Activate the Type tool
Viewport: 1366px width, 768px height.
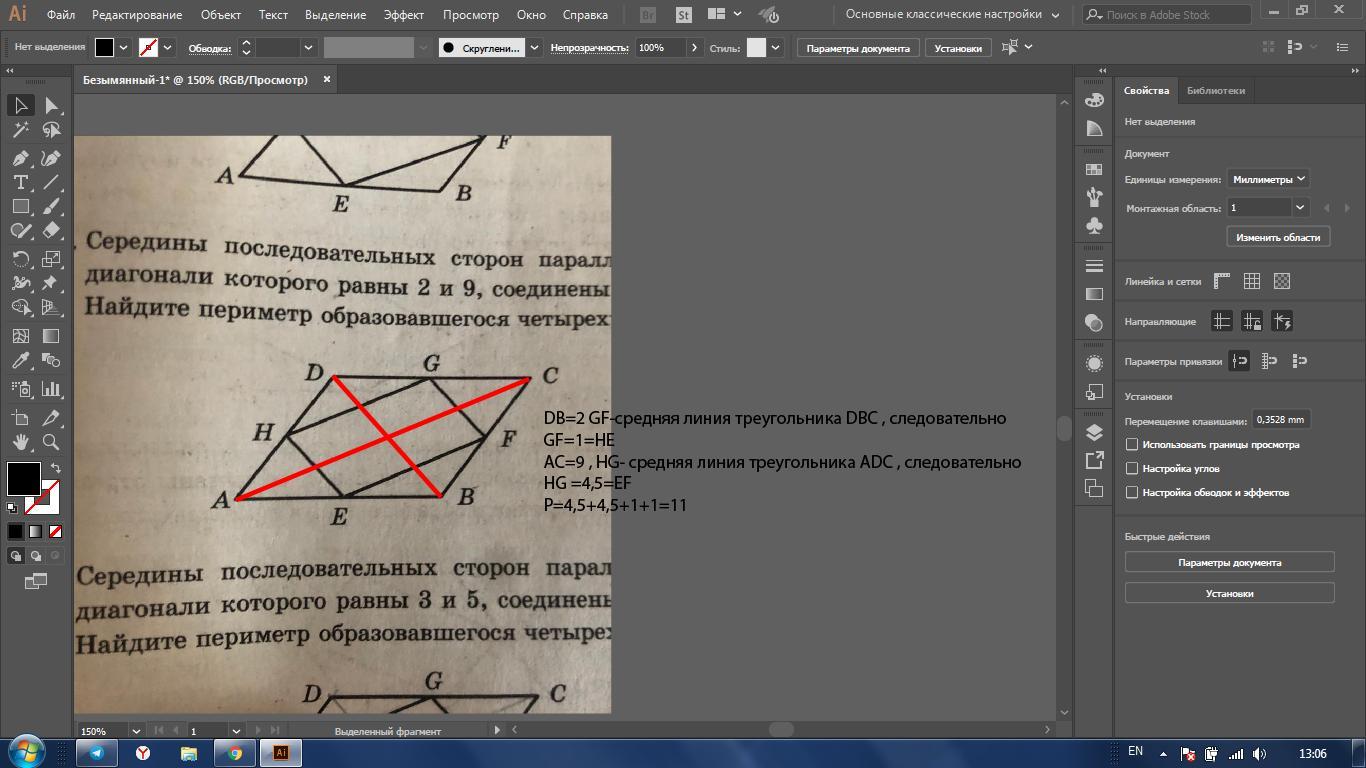point(20,182)
